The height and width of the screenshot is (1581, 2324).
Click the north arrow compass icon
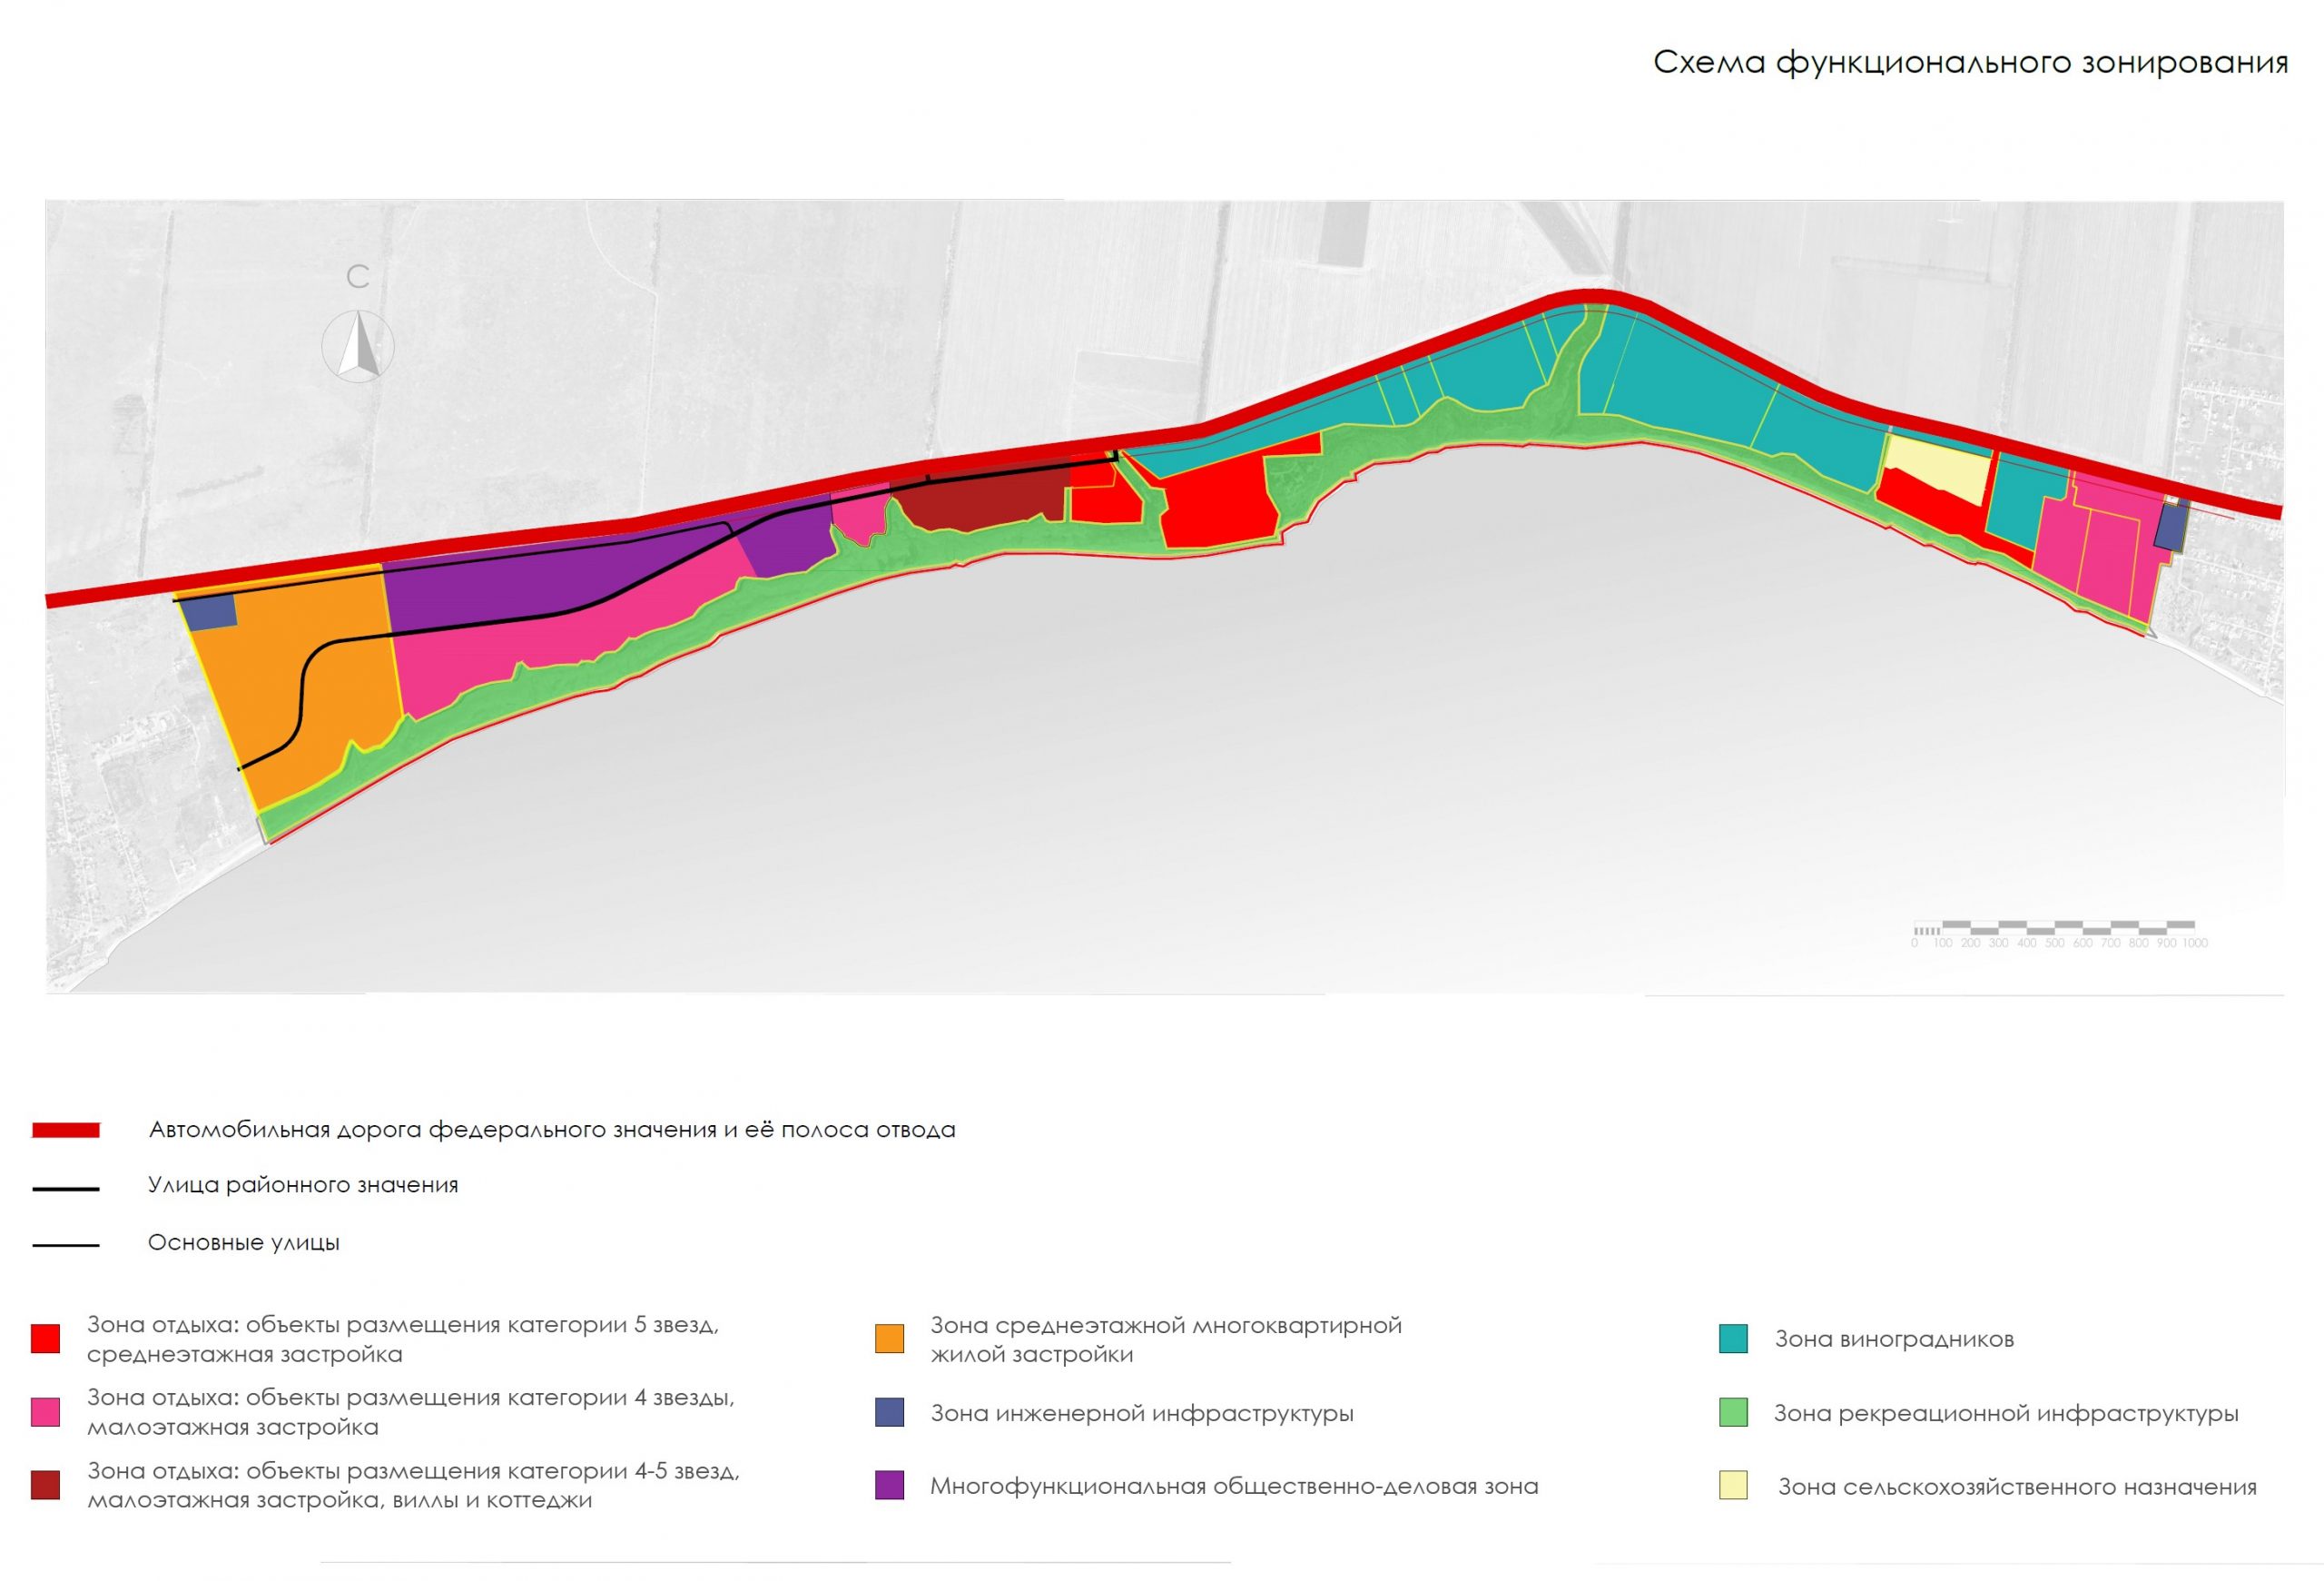(358, 346)
